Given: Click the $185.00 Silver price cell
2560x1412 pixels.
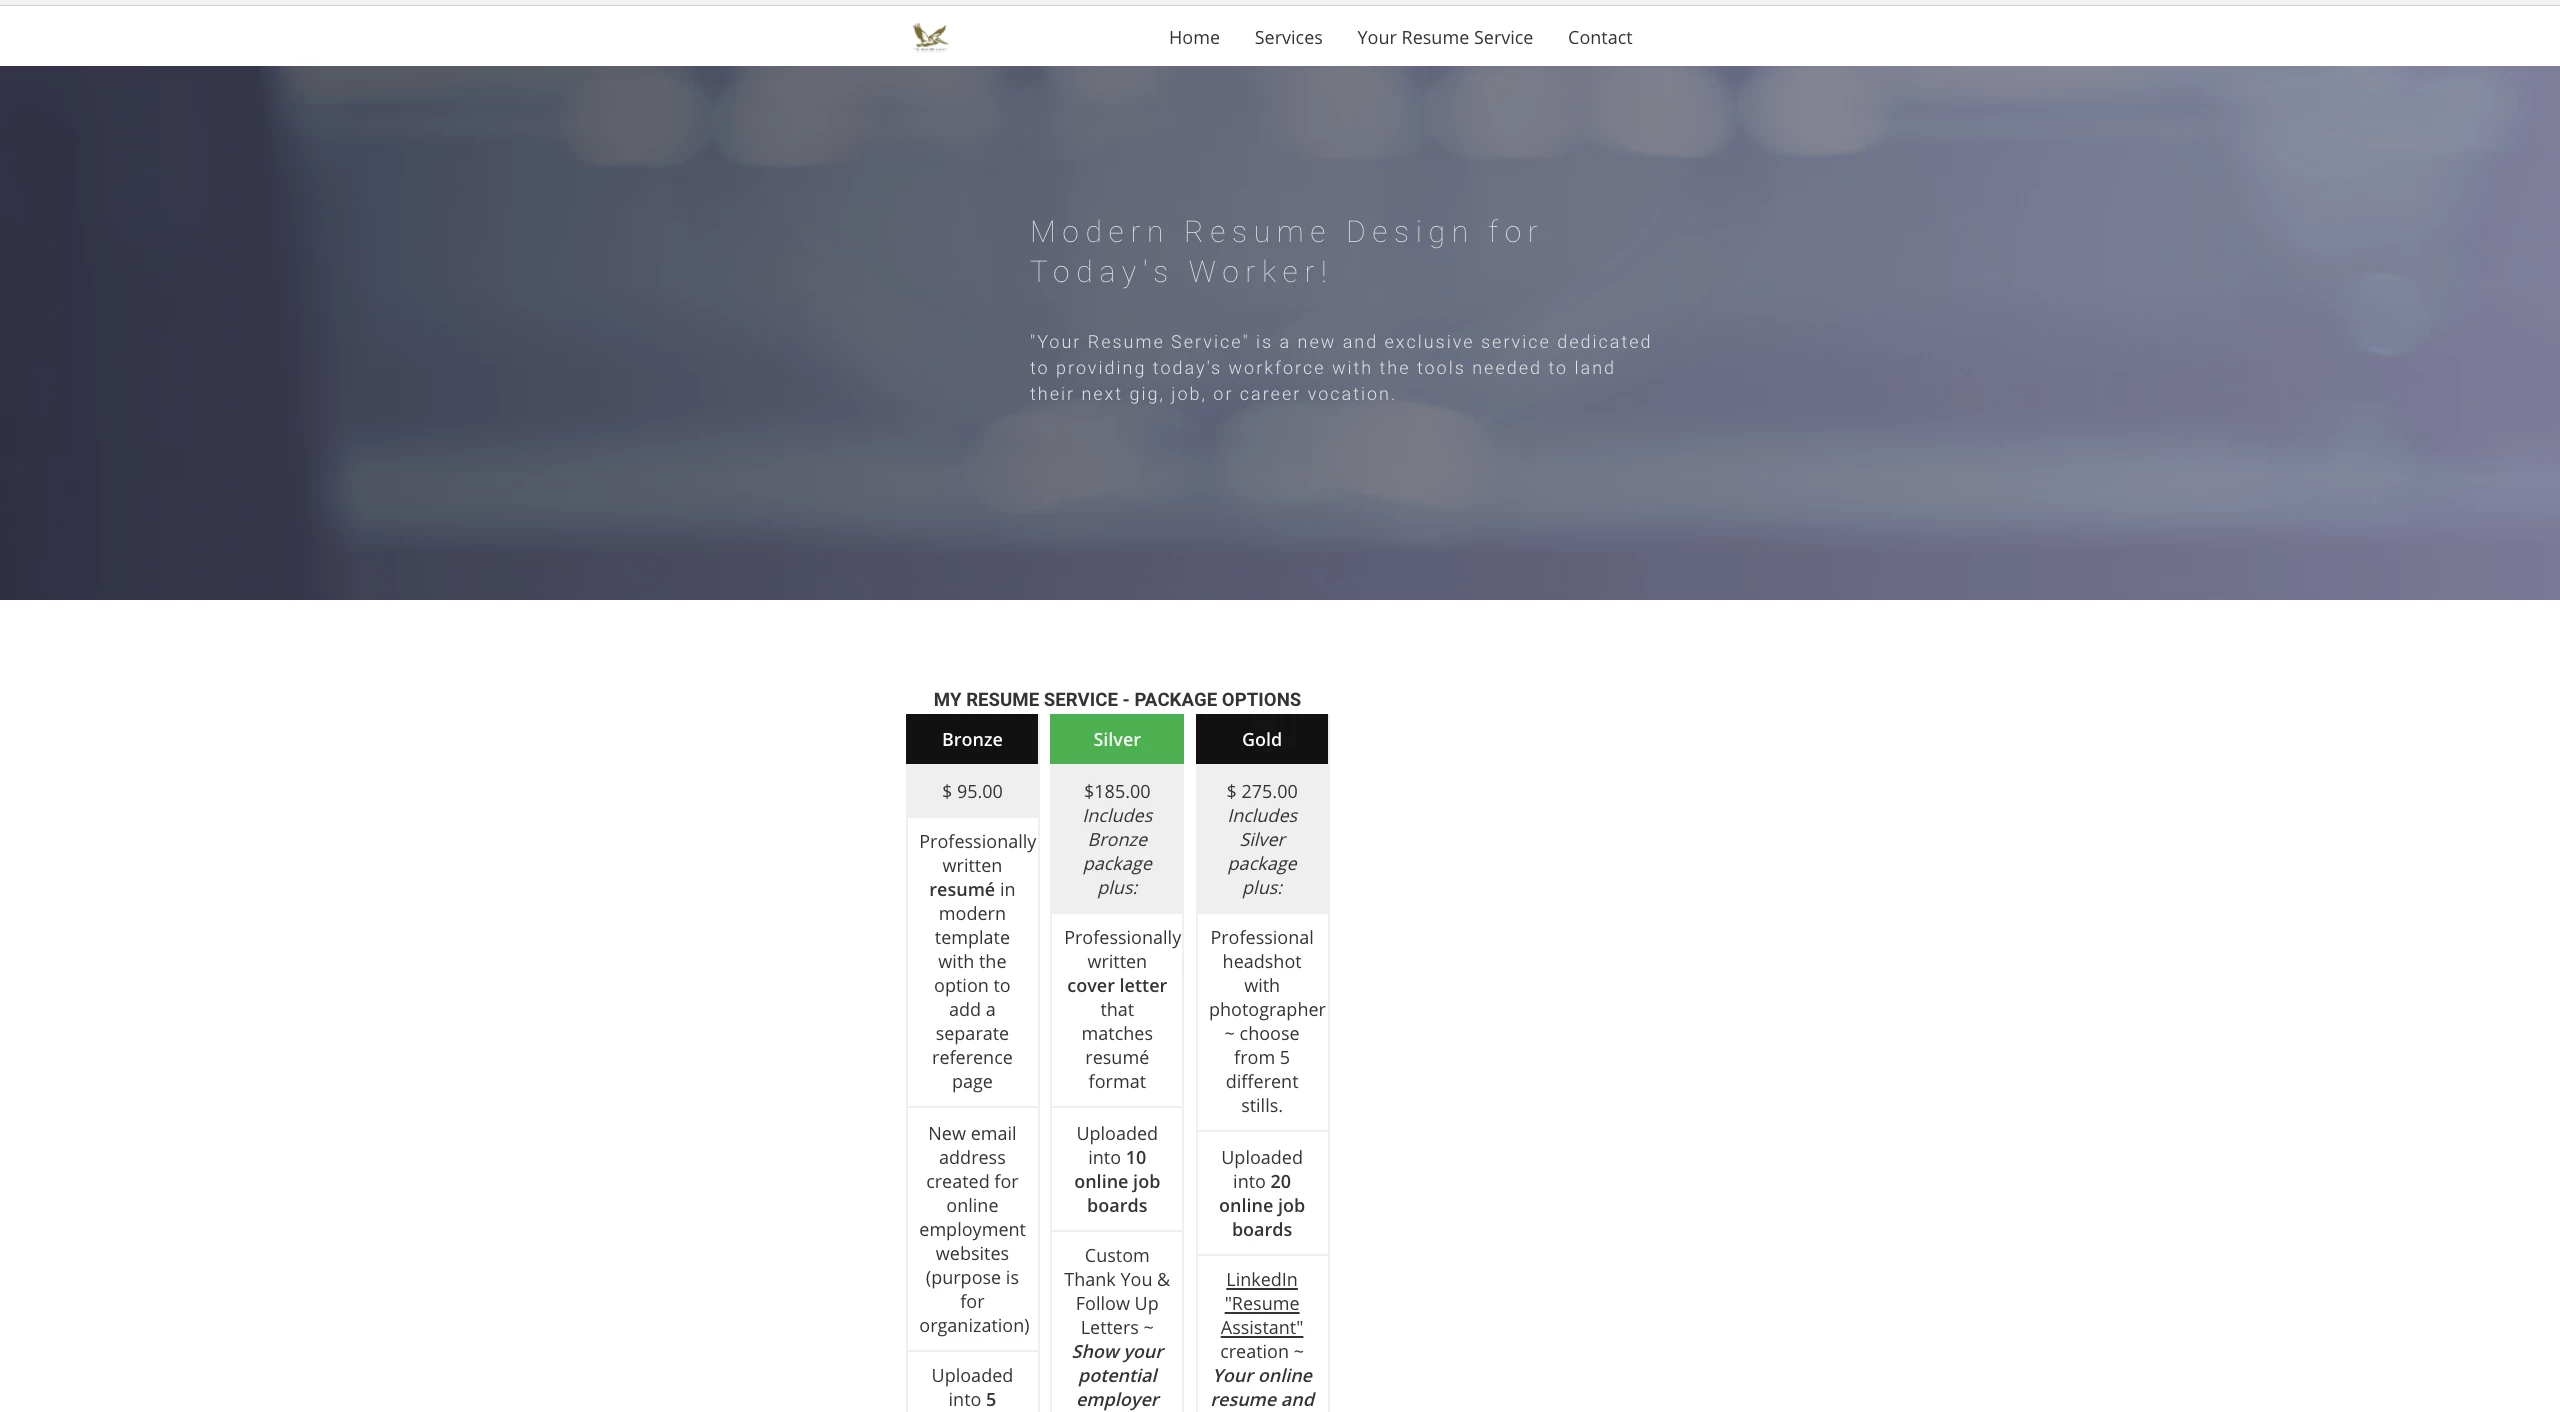Looking at the screenshot, I should [1116, 791].
